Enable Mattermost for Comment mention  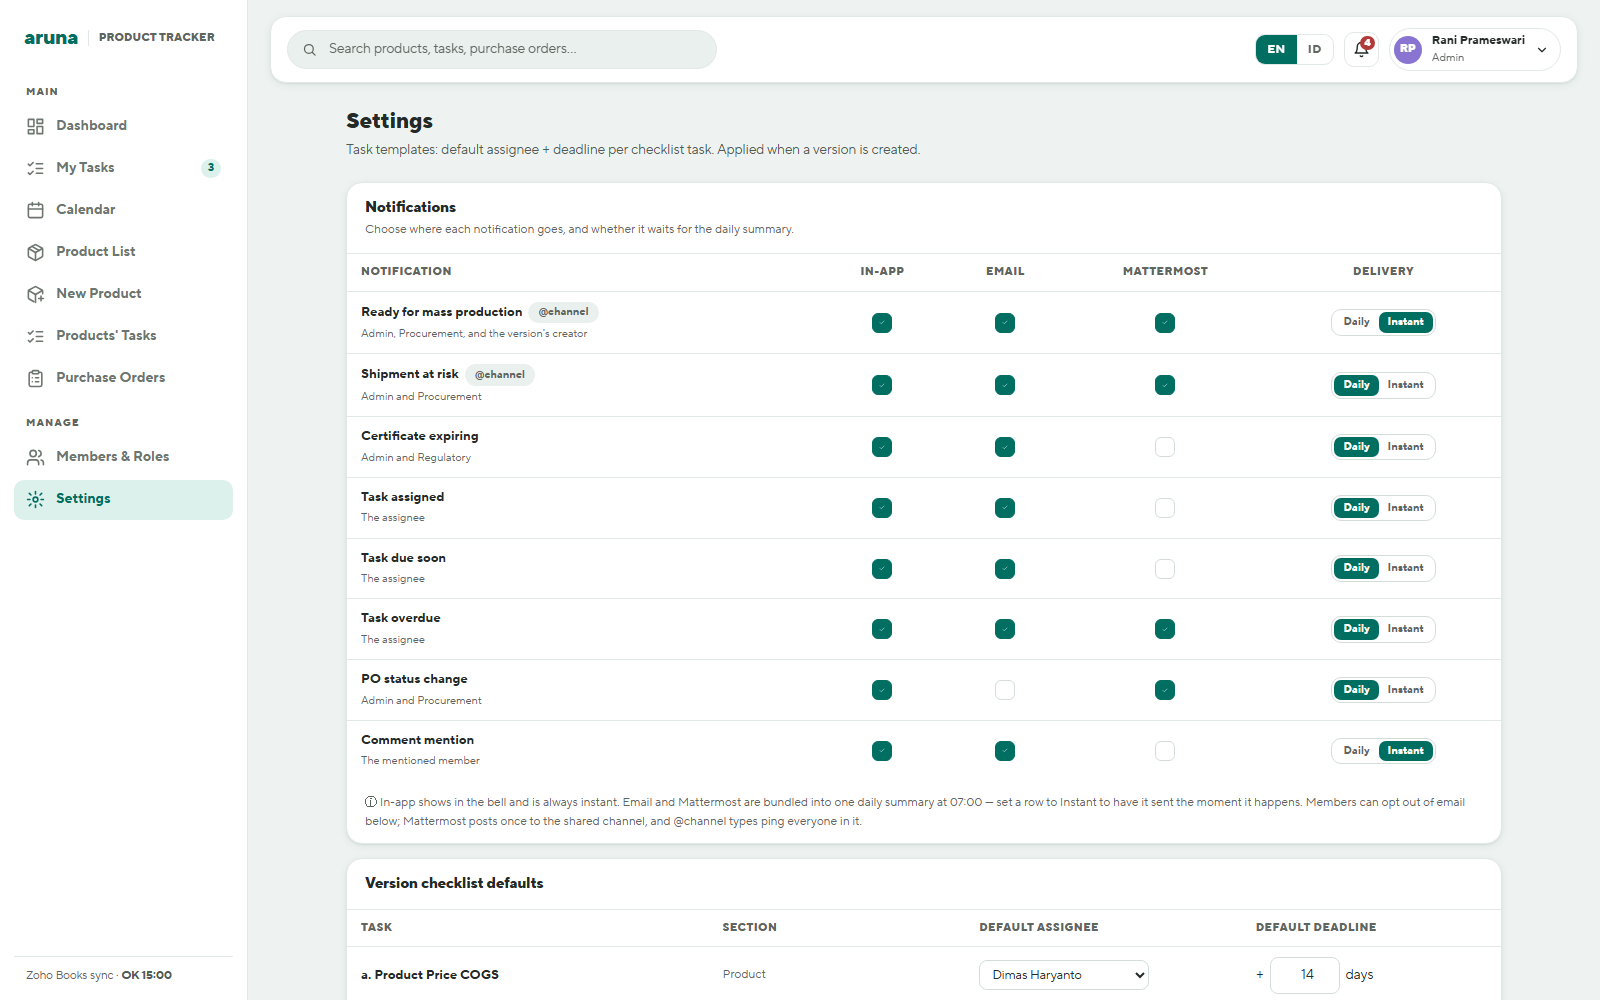point(1165,751)
